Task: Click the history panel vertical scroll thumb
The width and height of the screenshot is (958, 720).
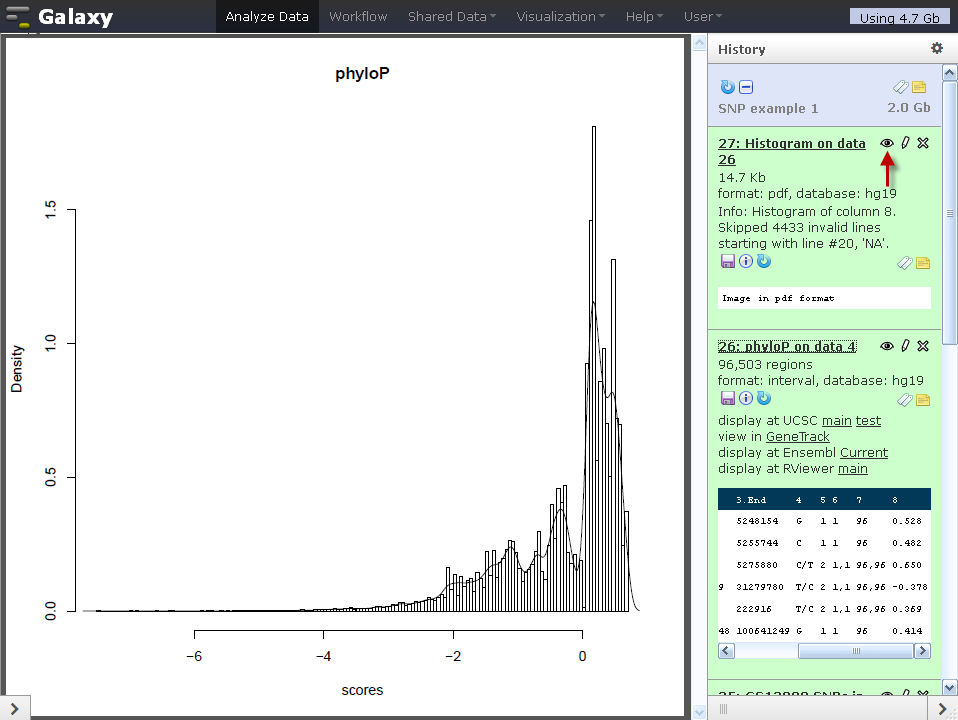Action: 949,213
